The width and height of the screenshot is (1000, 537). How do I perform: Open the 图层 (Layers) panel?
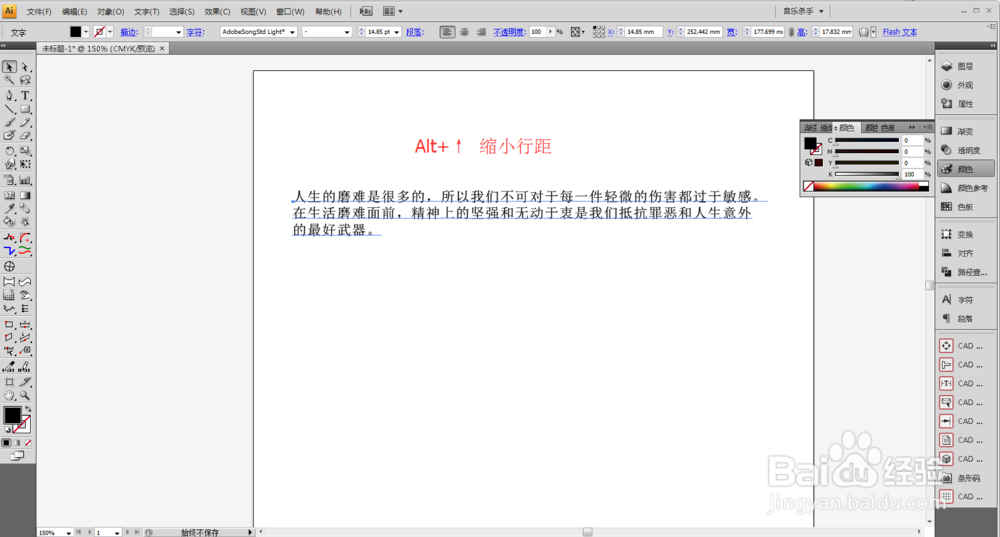coord(965,66)
